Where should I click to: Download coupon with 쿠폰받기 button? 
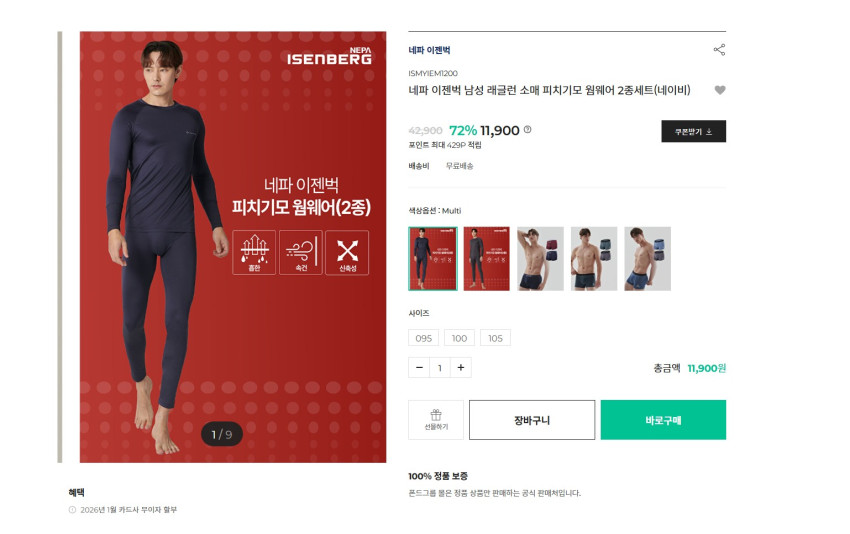[x=693, y=131]
